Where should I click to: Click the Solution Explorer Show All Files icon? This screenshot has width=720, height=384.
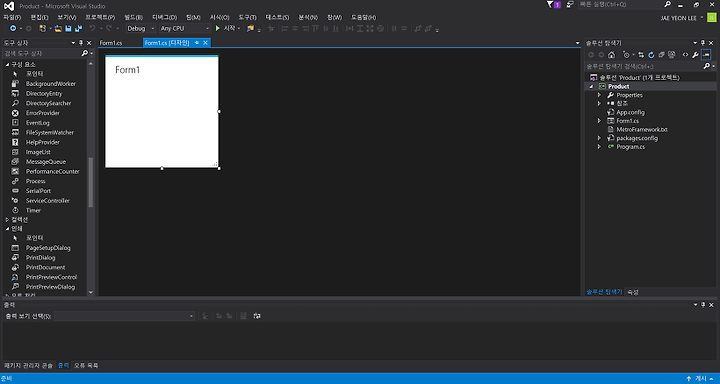[671, 55]
